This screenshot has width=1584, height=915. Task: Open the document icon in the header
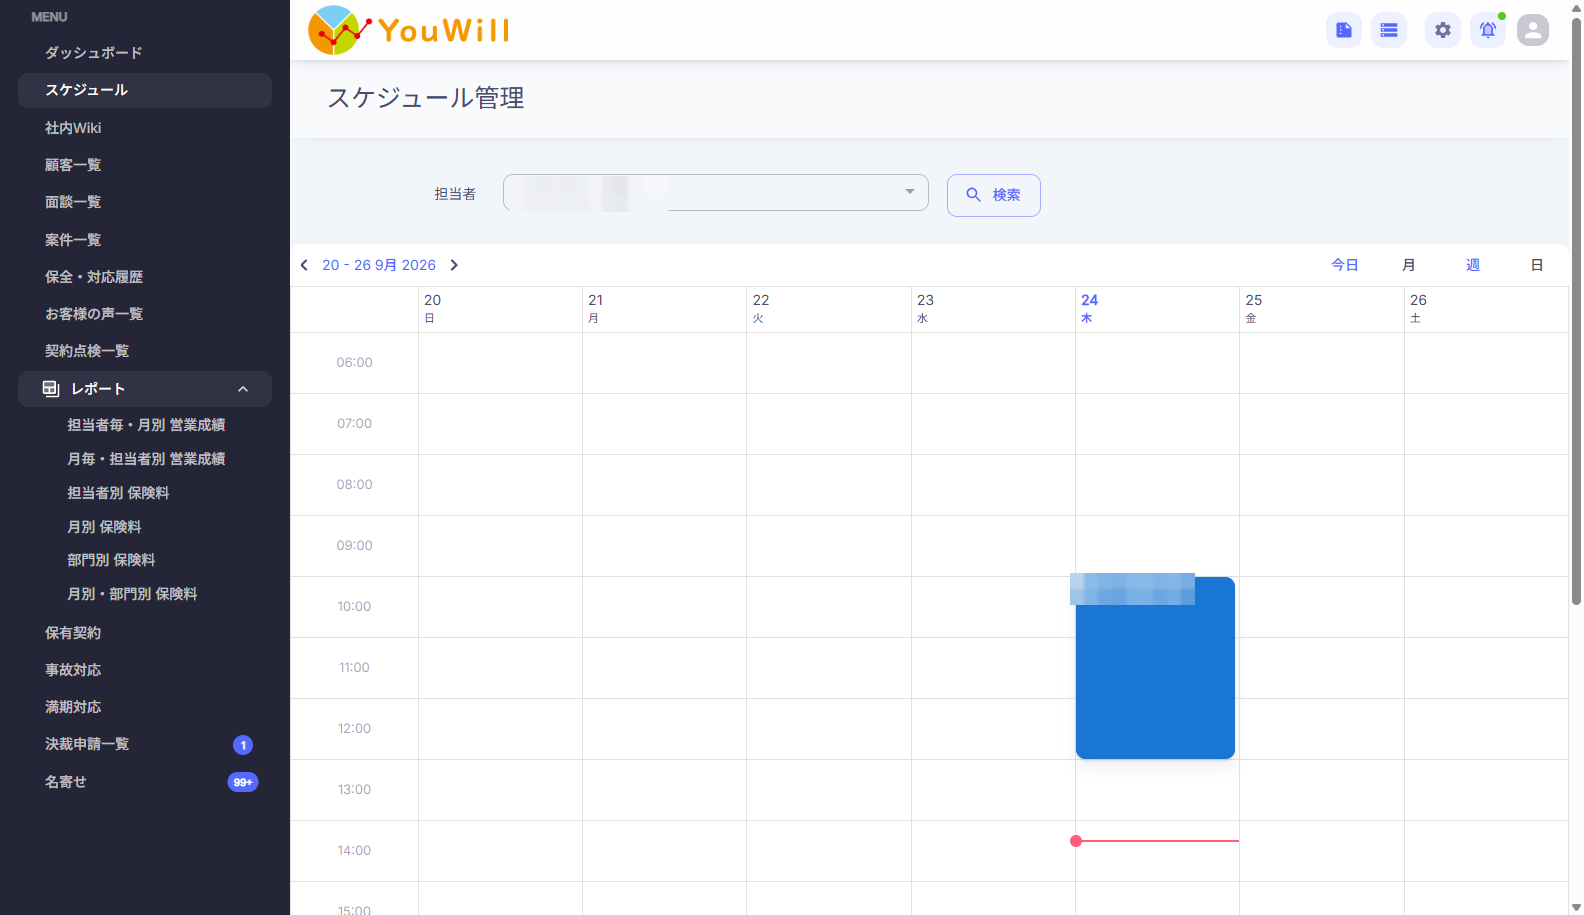click(1344, 30)
